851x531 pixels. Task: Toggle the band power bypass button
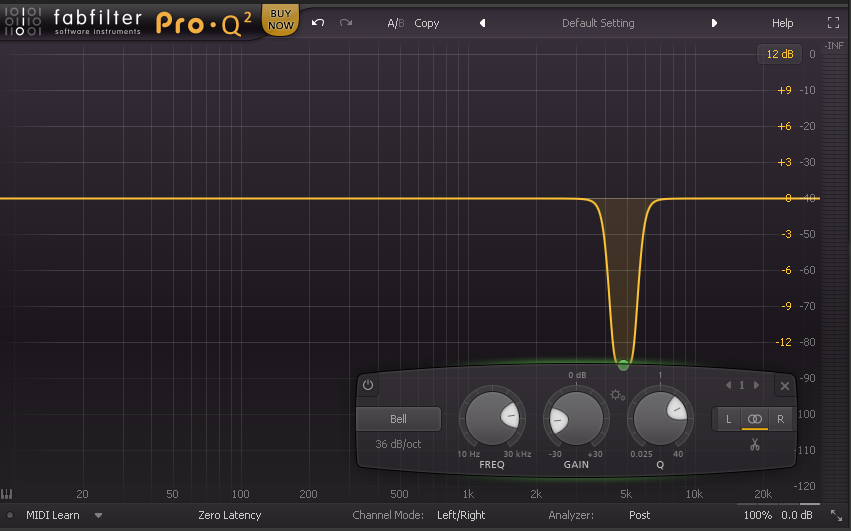click(368, 385)
